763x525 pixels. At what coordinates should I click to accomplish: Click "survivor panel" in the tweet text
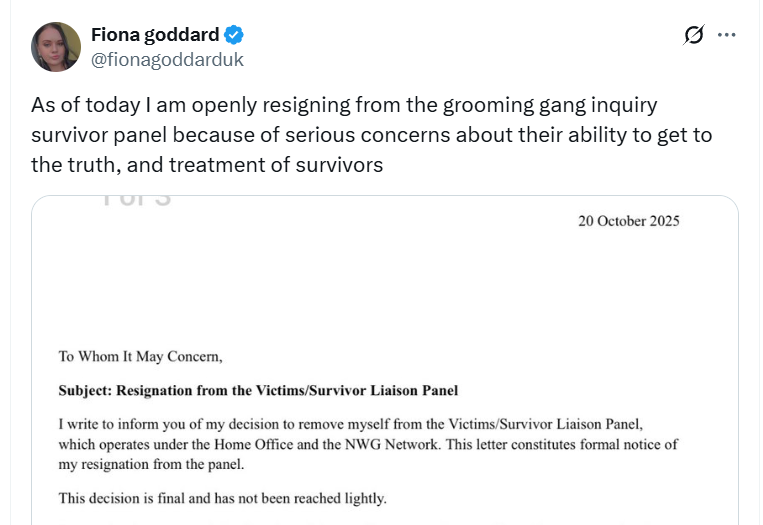click(98, 135)
